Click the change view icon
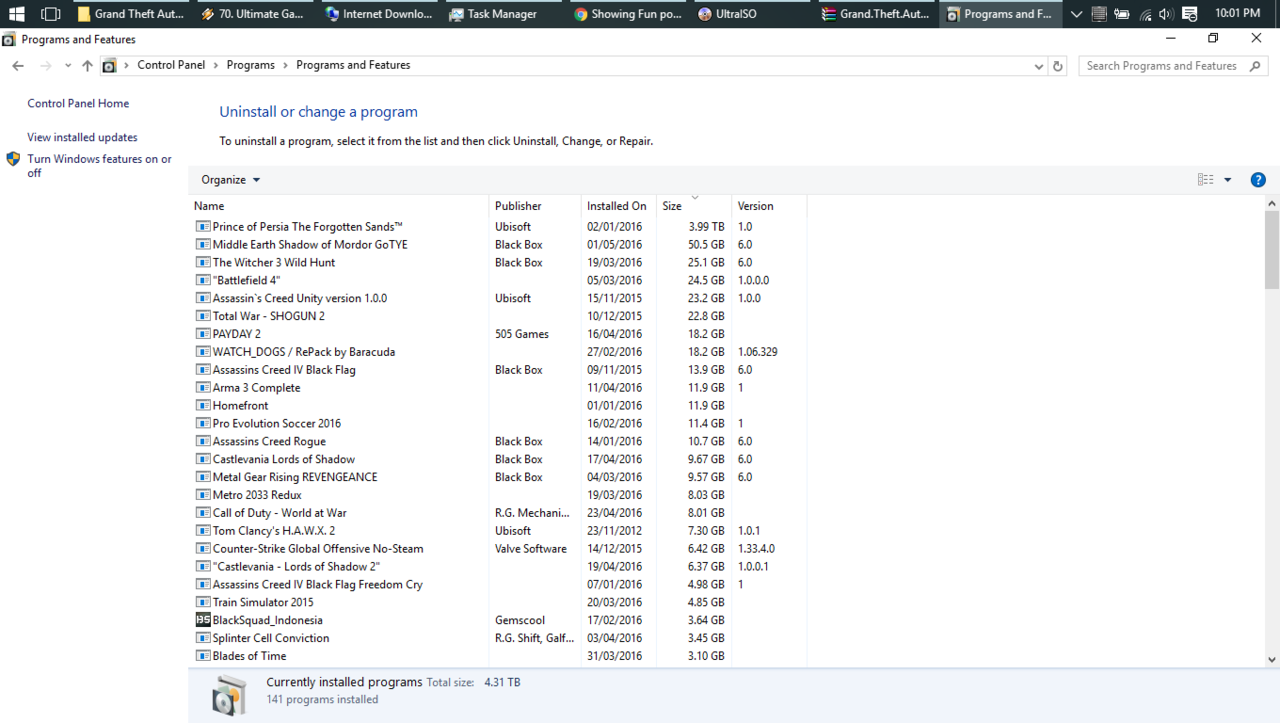1280x723 pixels. [1205, 180]
